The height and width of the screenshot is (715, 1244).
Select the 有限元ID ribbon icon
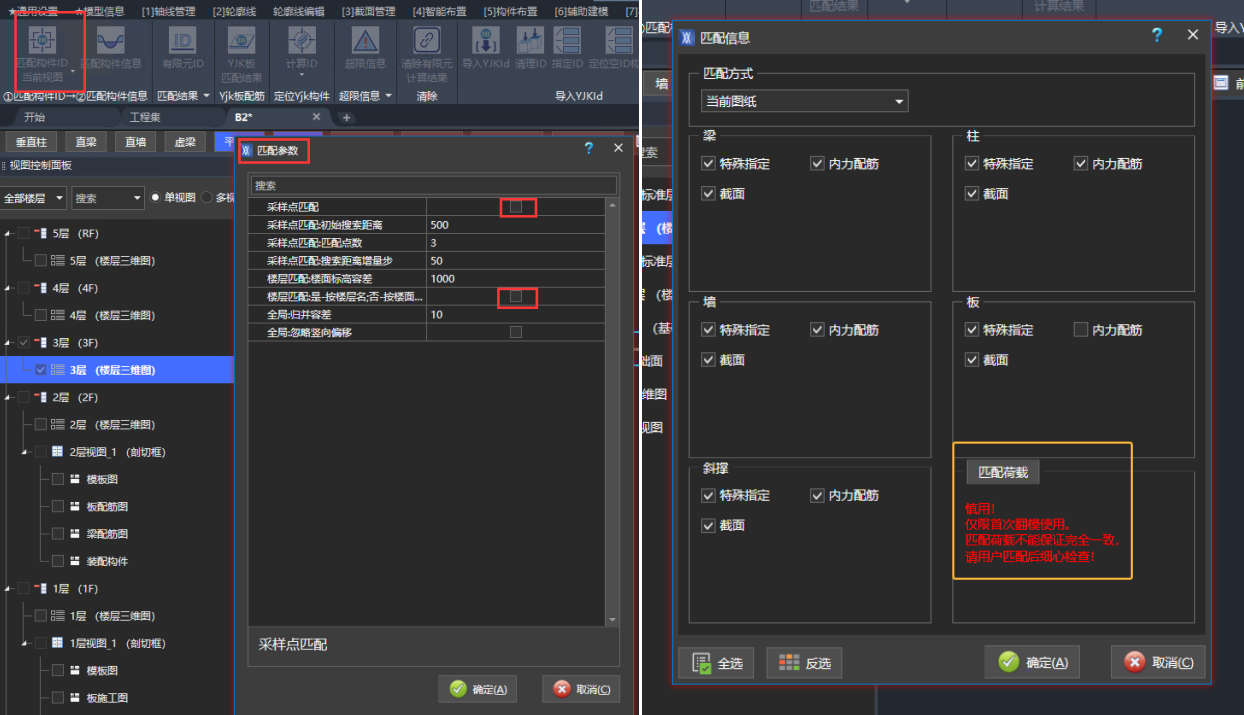click(183, 42)
